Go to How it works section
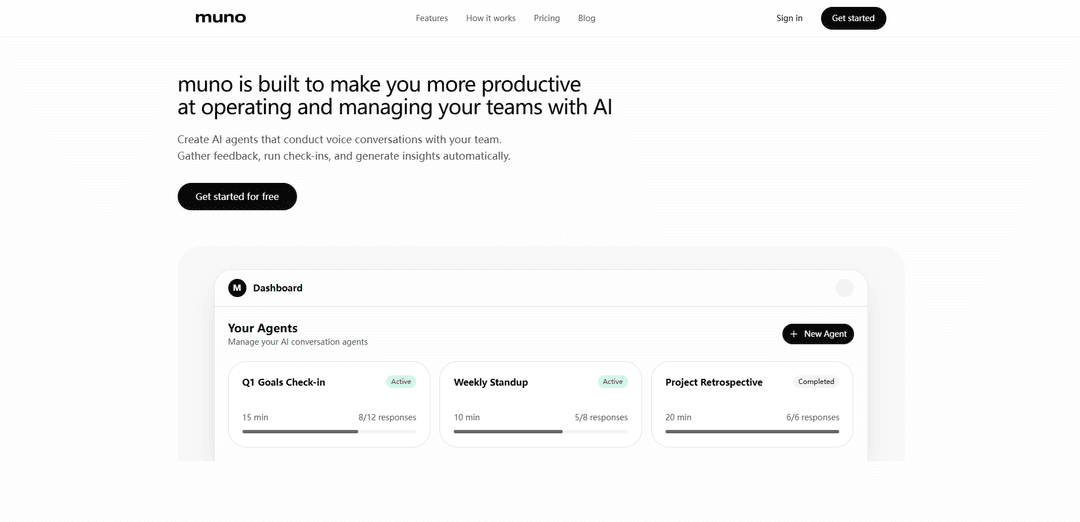This screenshot has height=522, width=1080. pyautogui.click(x=491, y=18)
